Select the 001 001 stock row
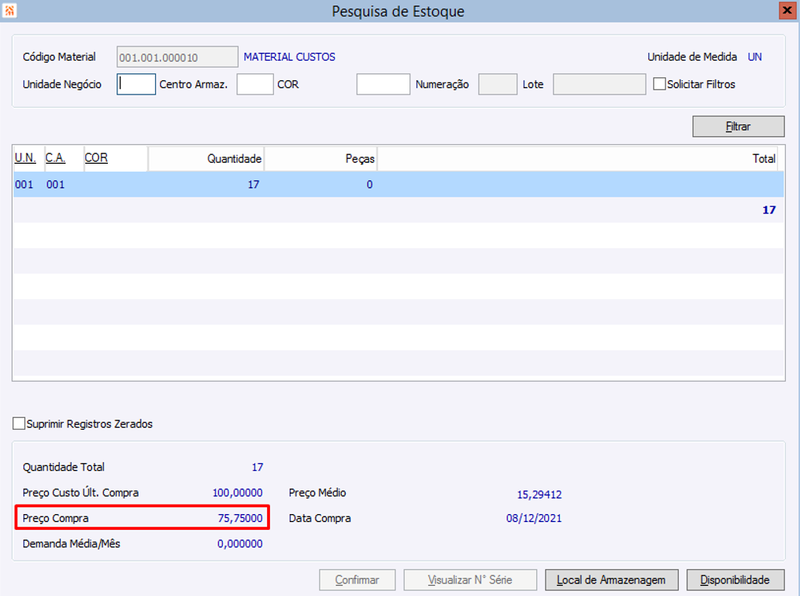Viewport: 800px width, 596px height. [x=398, y=184]
